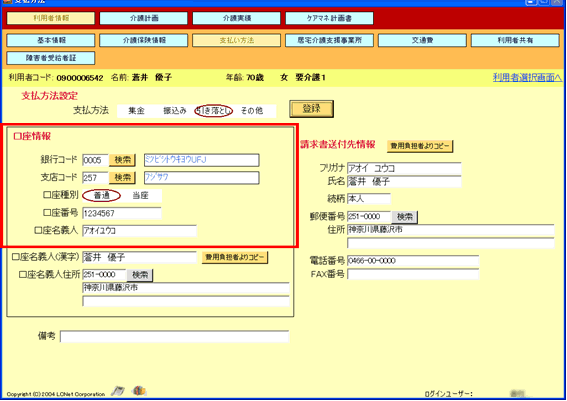Click 検索 next to 郵便番号 field
Viewport: 567px width, 401px height.
[405, 217]
